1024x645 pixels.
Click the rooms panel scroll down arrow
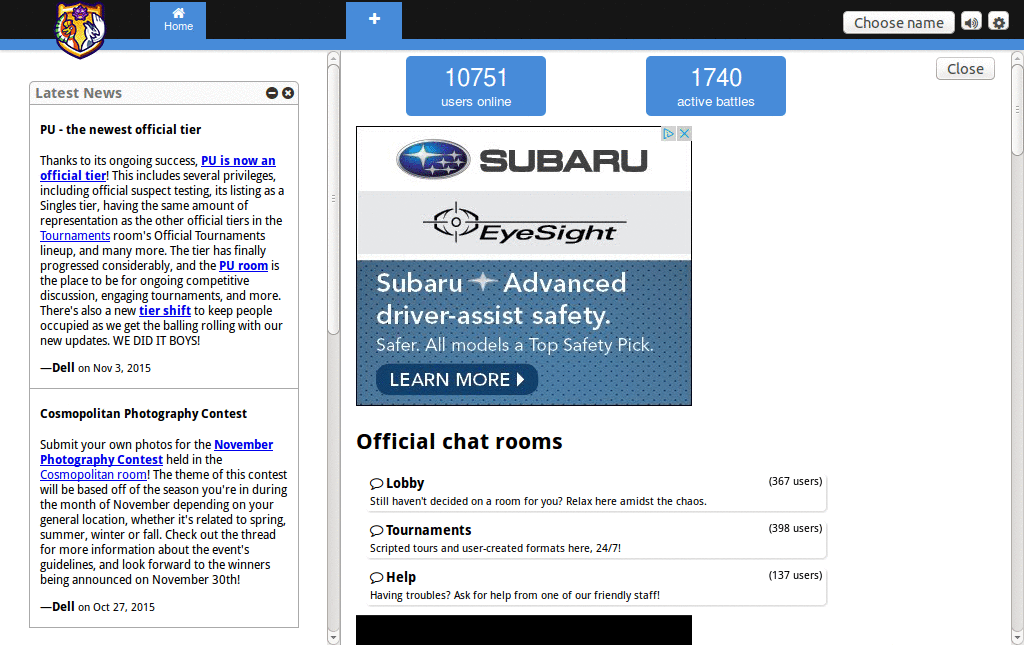(x=1017, y=637)
